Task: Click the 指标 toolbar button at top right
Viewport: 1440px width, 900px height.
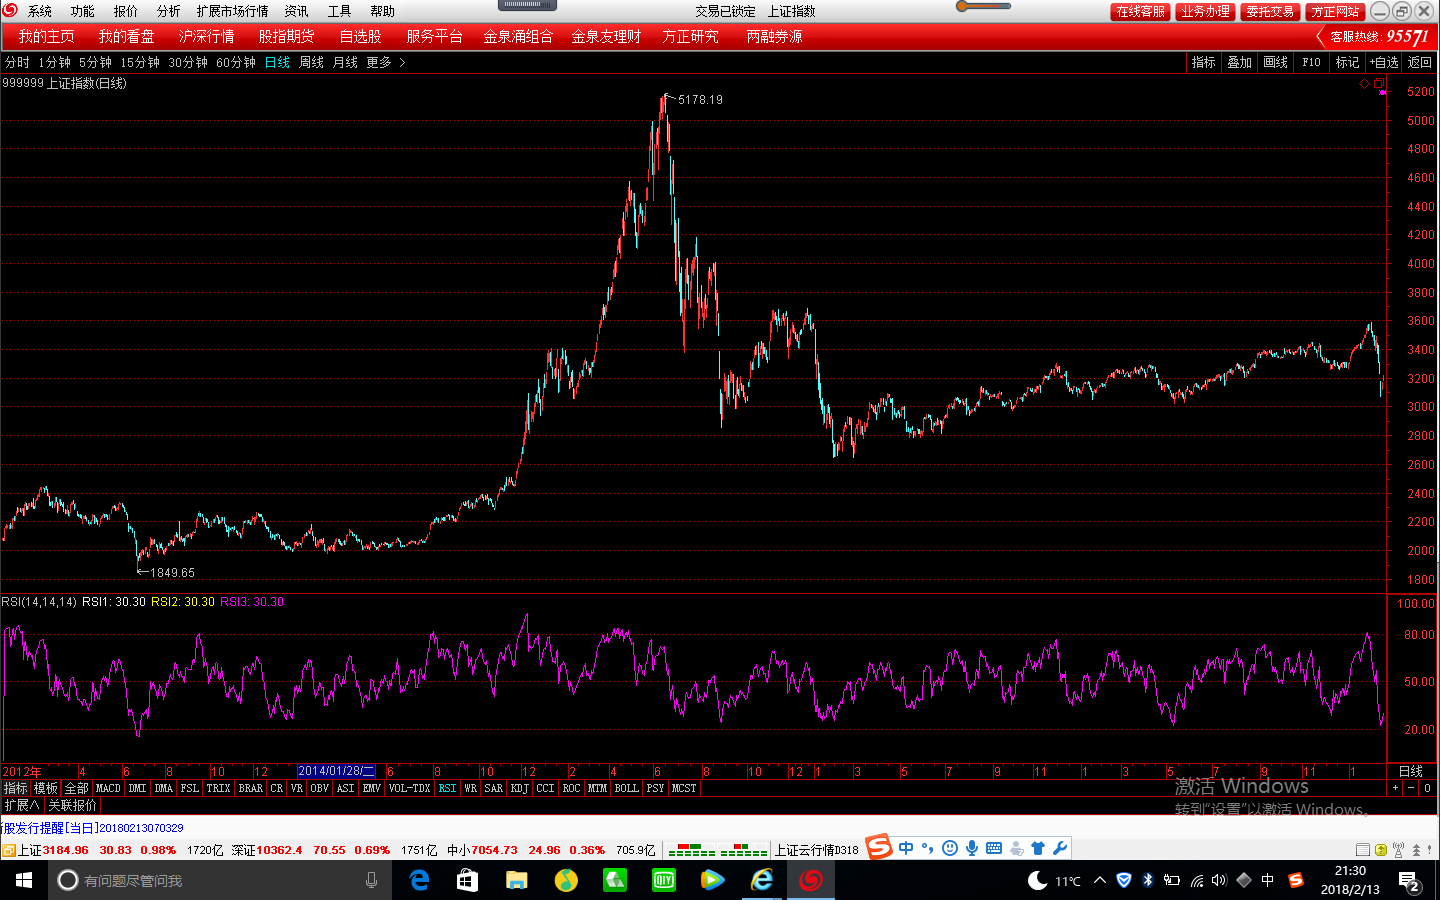Action: point(1203,62)
